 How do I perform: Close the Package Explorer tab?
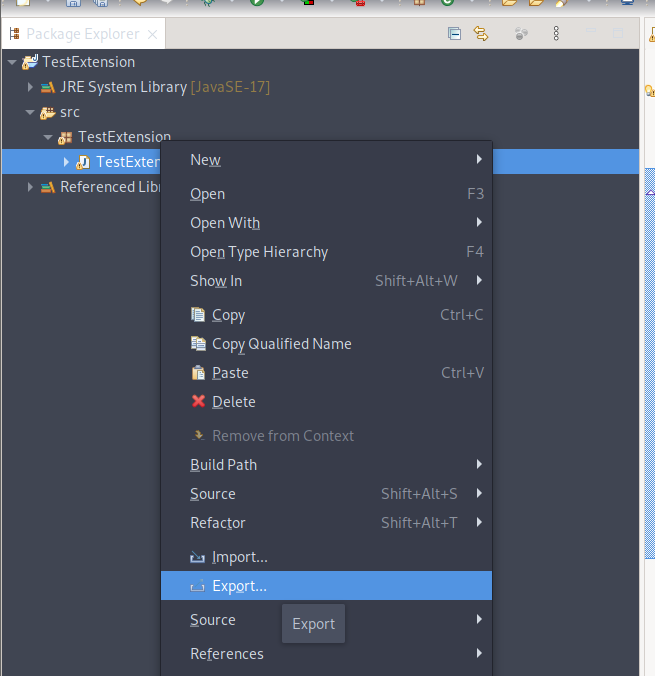tap(153, 34)
